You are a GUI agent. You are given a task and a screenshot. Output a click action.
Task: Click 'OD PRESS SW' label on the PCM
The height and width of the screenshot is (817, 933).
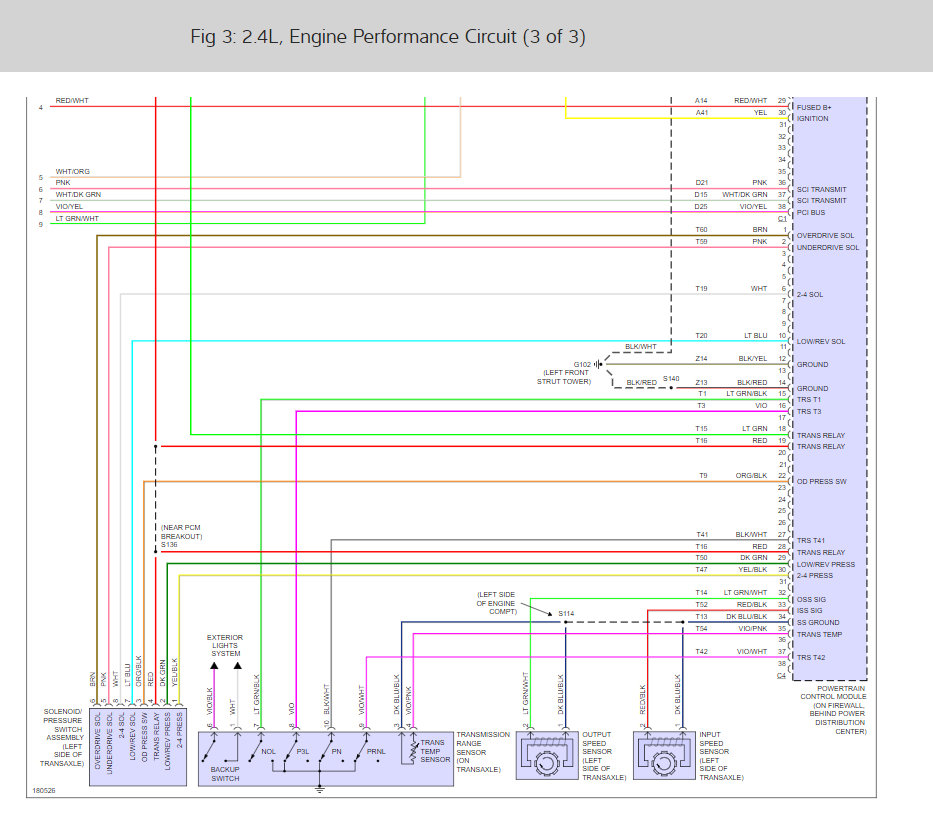click(x=821, y=482)
